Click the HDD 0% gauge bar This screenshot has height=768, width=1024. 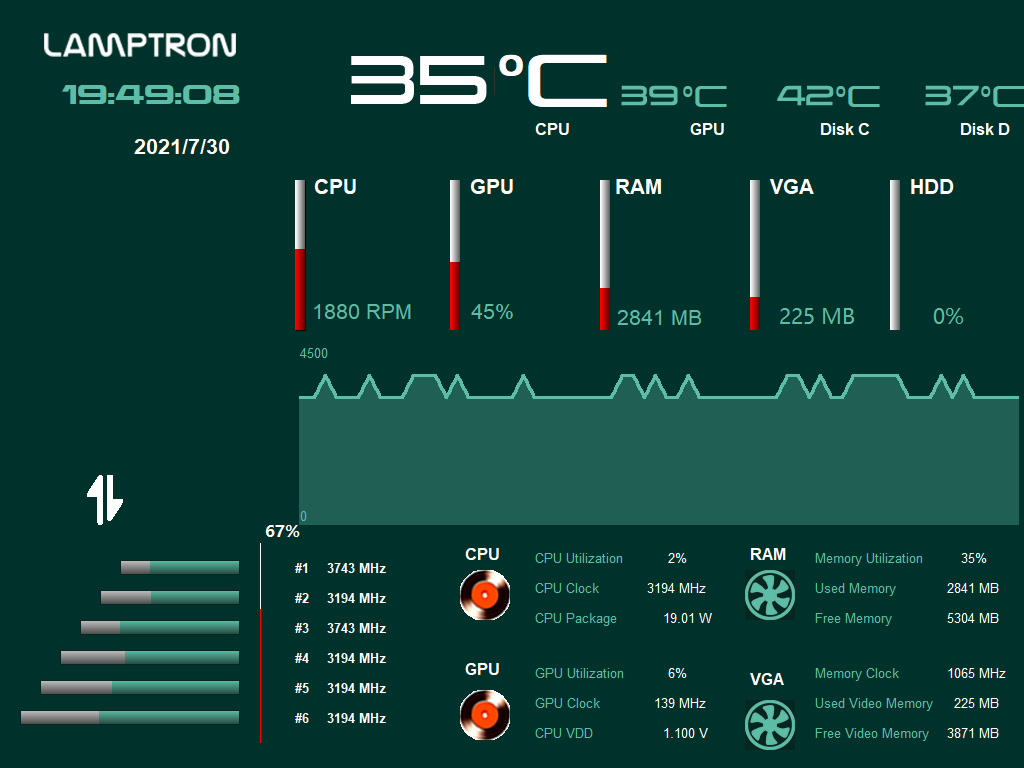point(895,255)
